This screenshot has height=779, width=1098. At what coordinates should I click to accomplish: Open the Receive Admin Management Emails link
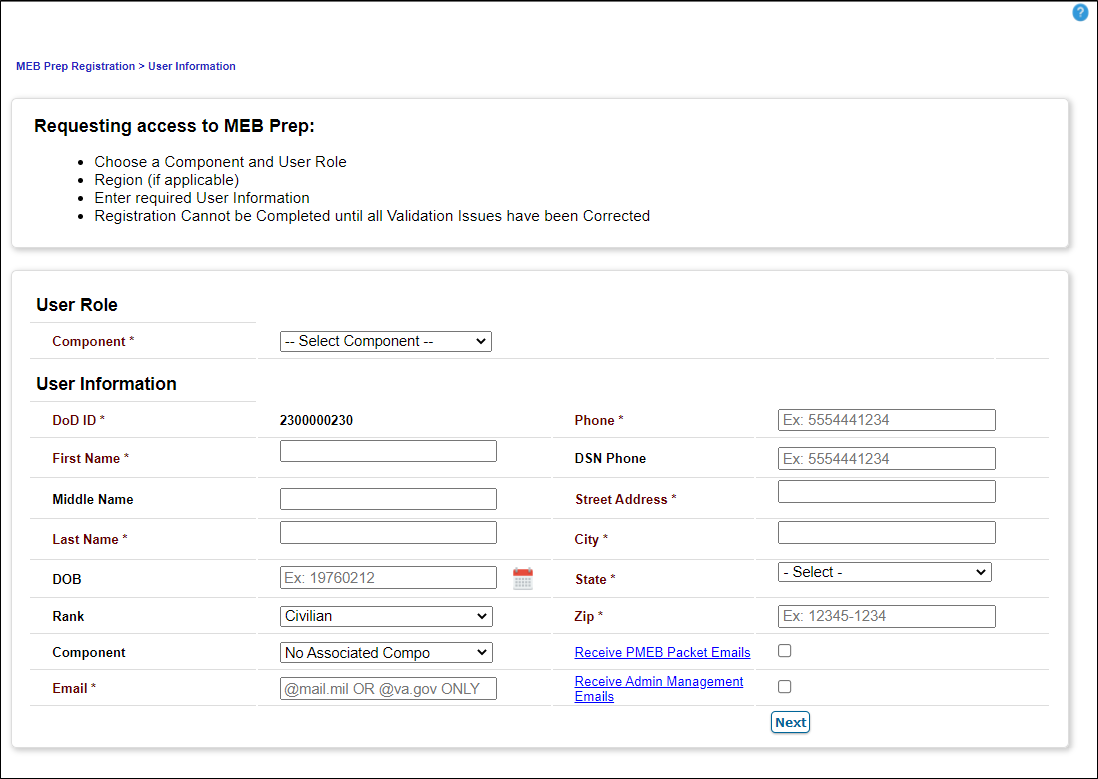[658, 688]
